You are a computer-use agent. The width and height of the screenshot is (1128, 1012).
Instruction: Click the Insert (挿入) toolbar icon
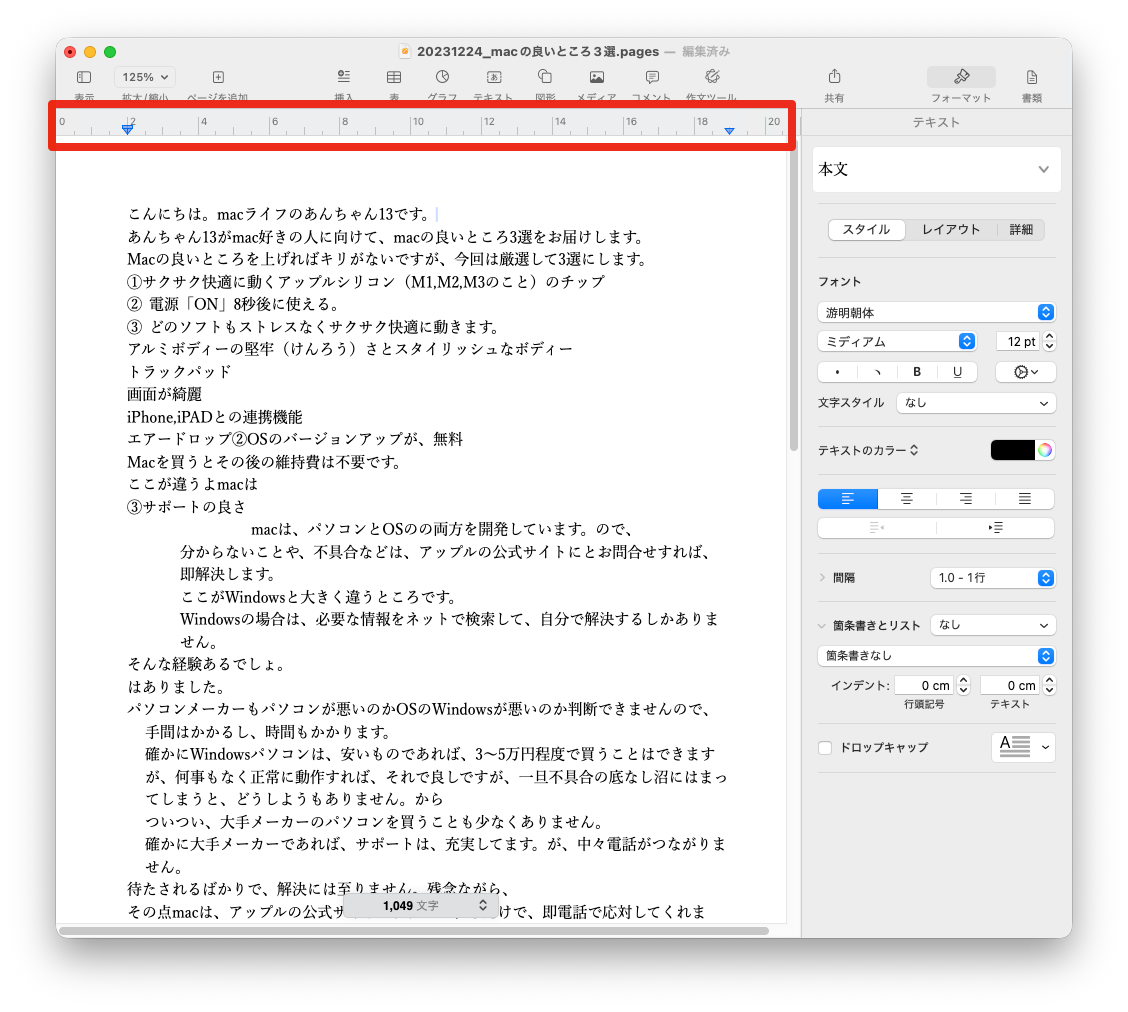(344, 77)
